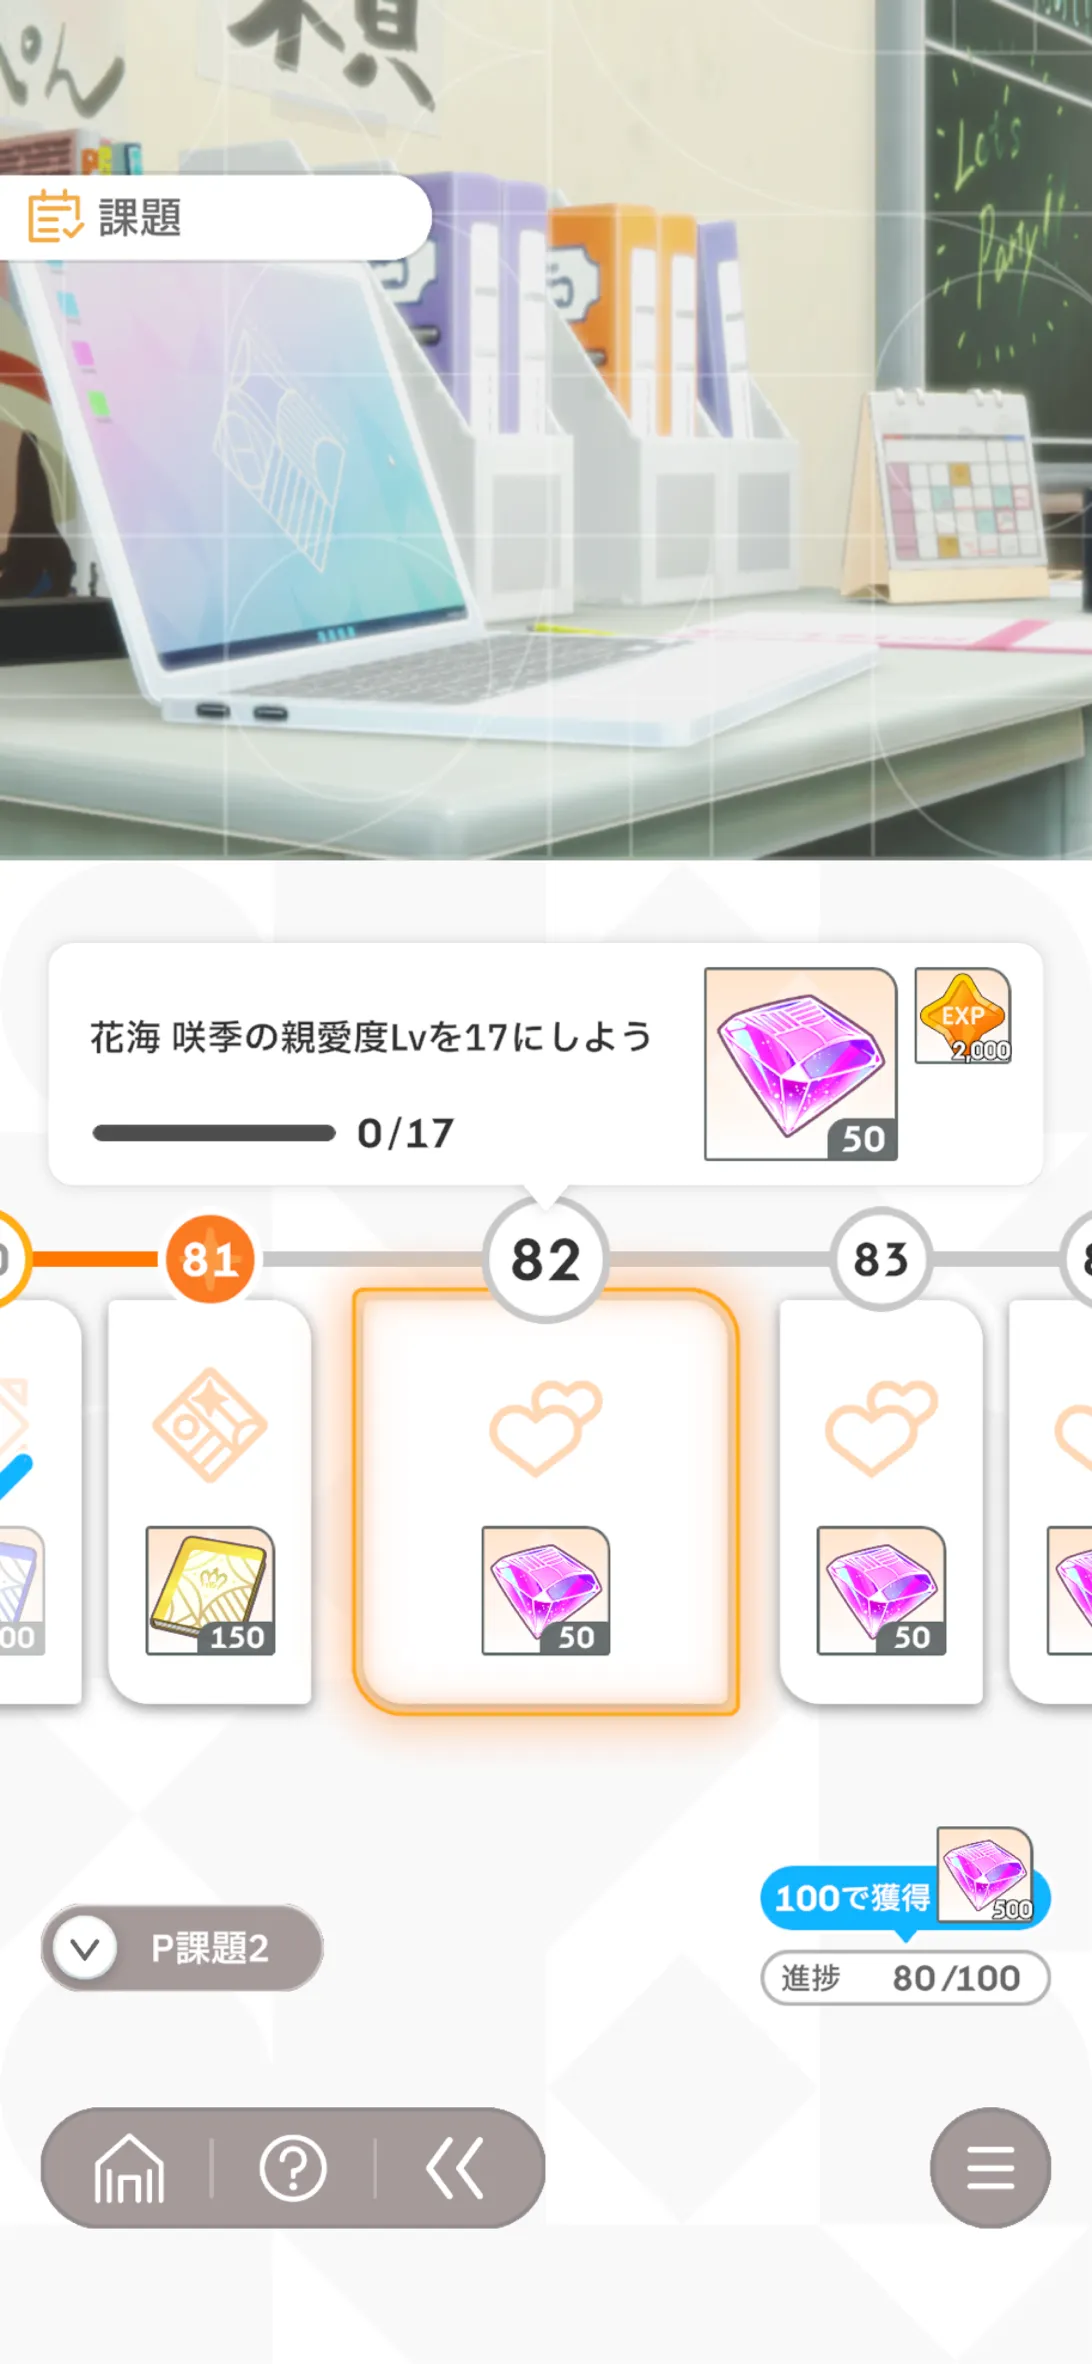Tap the double heart icon on card 83

(x=880, y=1427)
